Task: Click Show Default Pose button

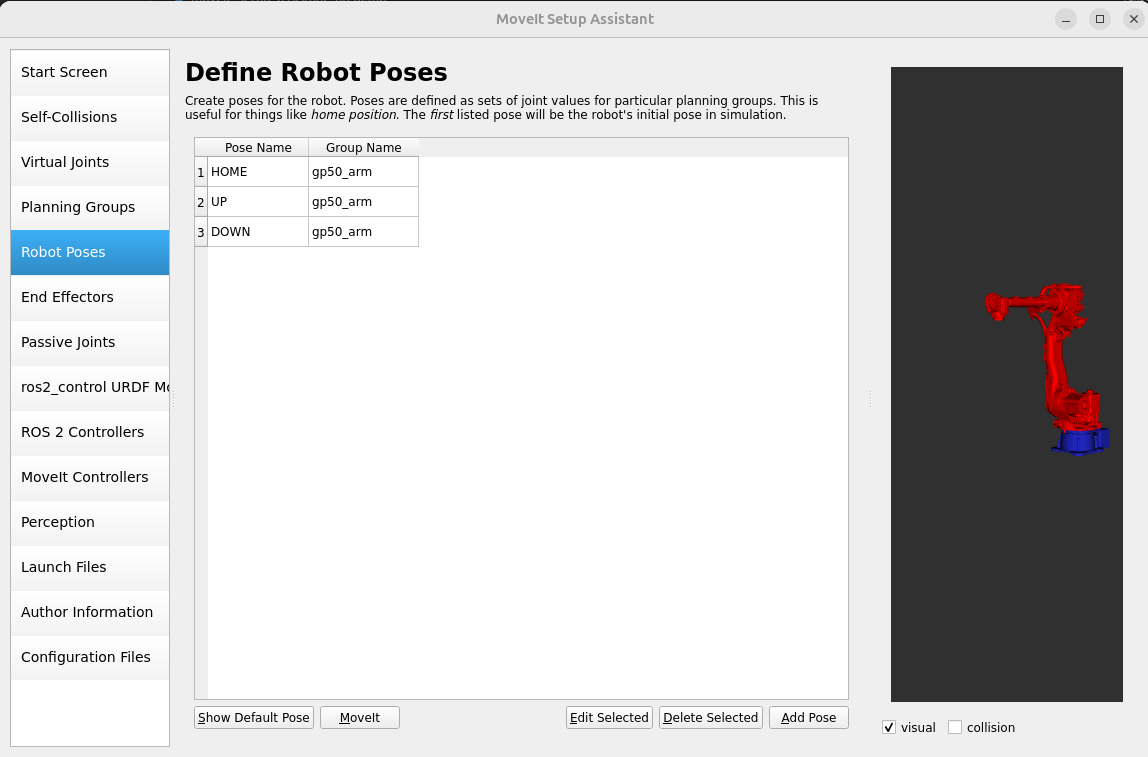Action: (254, 717)
